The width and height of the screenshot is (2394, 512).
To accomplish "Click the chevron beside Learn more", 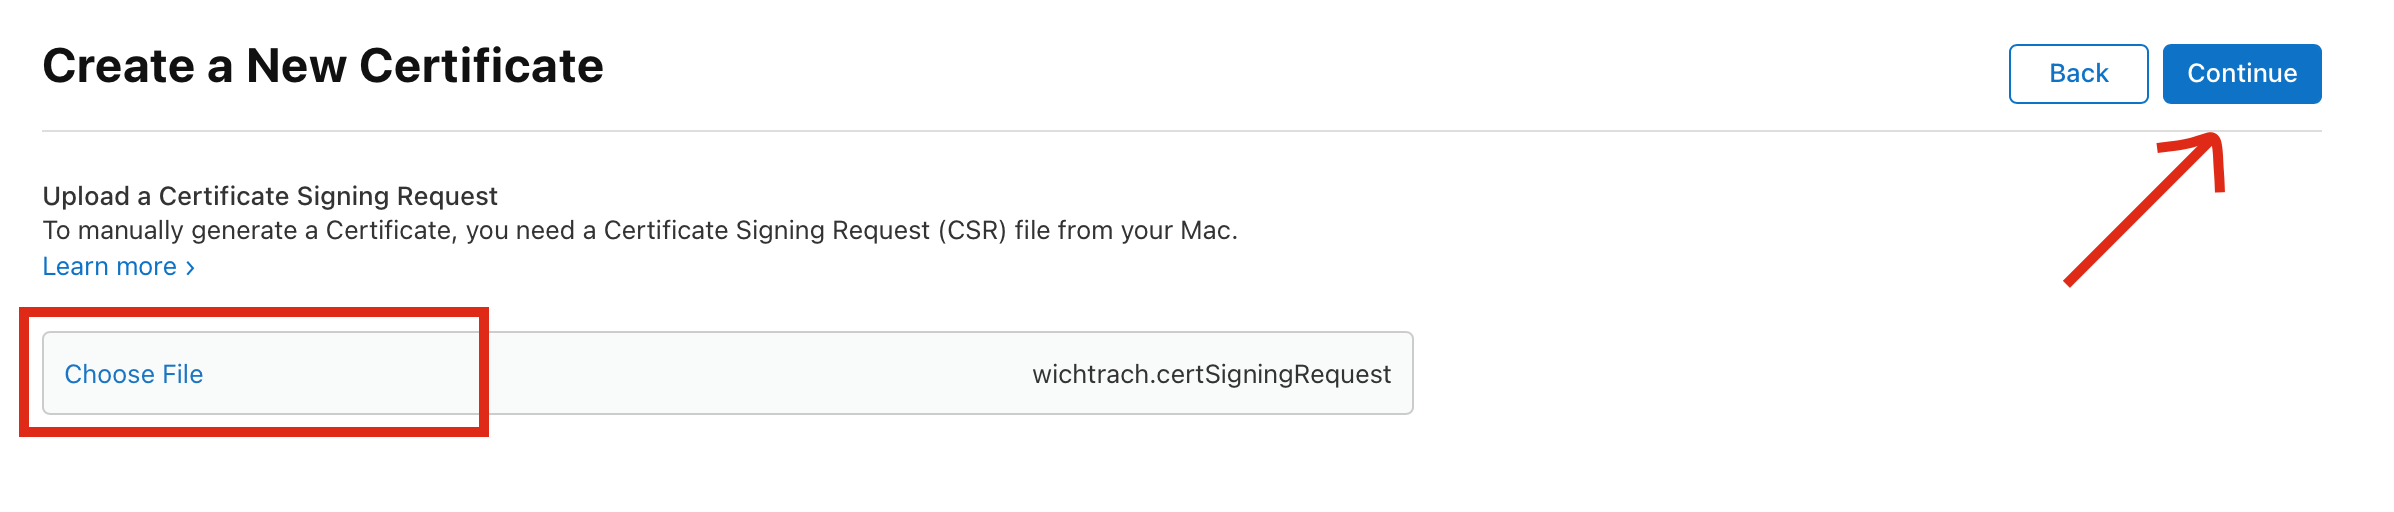I will pyautogui.click(x=190, y=268).
